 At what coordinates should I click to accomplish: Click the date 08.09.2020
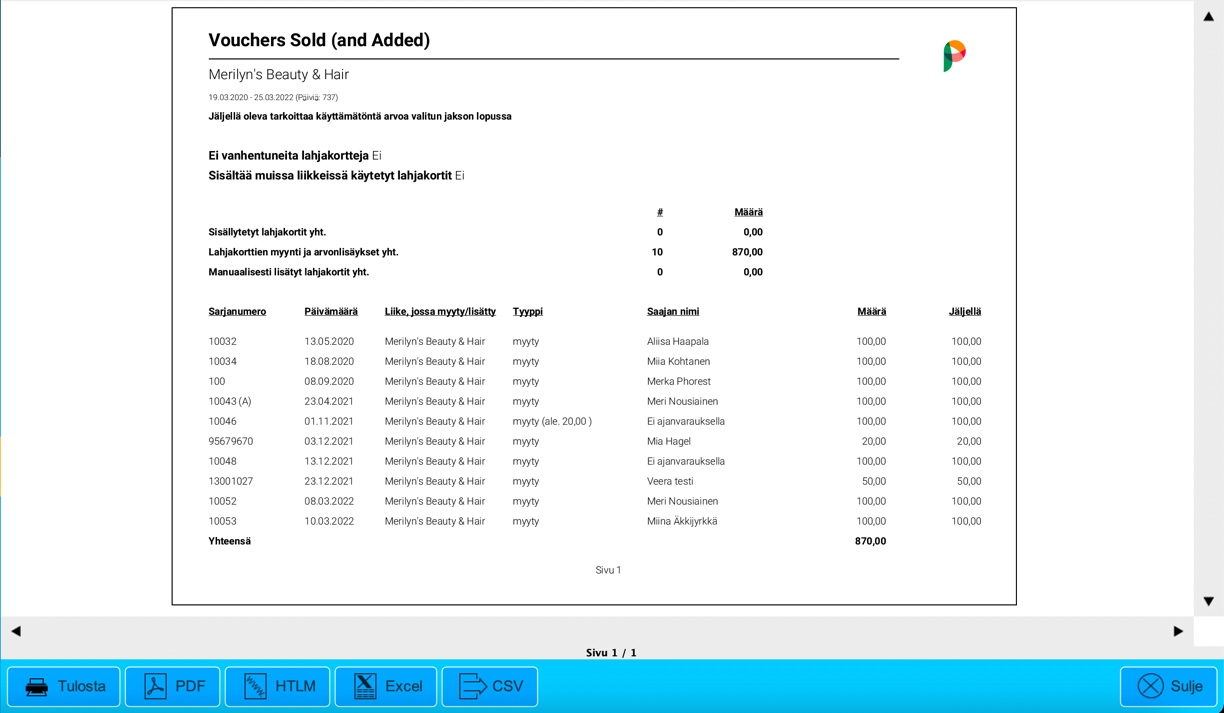click(x=329, y=382)
